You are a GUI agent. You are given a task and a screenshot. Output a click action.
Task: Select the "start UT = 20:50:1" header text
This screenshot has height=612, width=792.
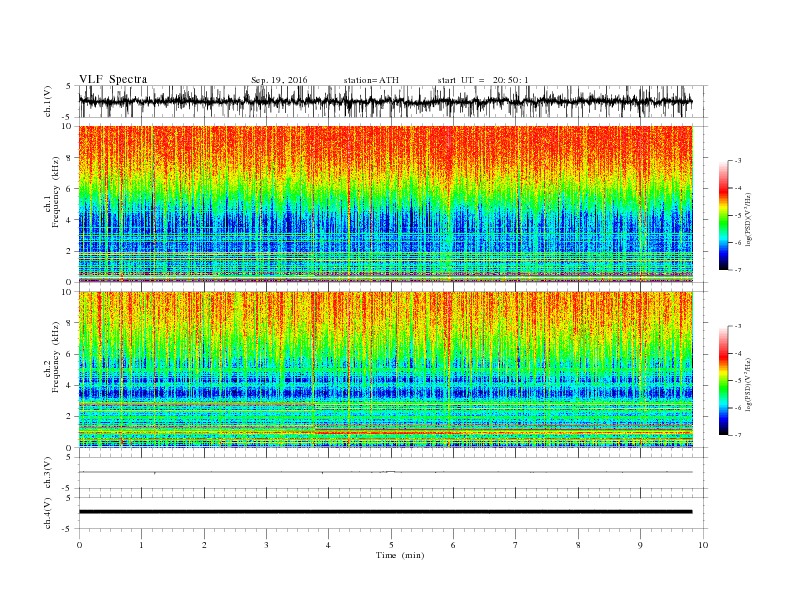pos(483,80)
